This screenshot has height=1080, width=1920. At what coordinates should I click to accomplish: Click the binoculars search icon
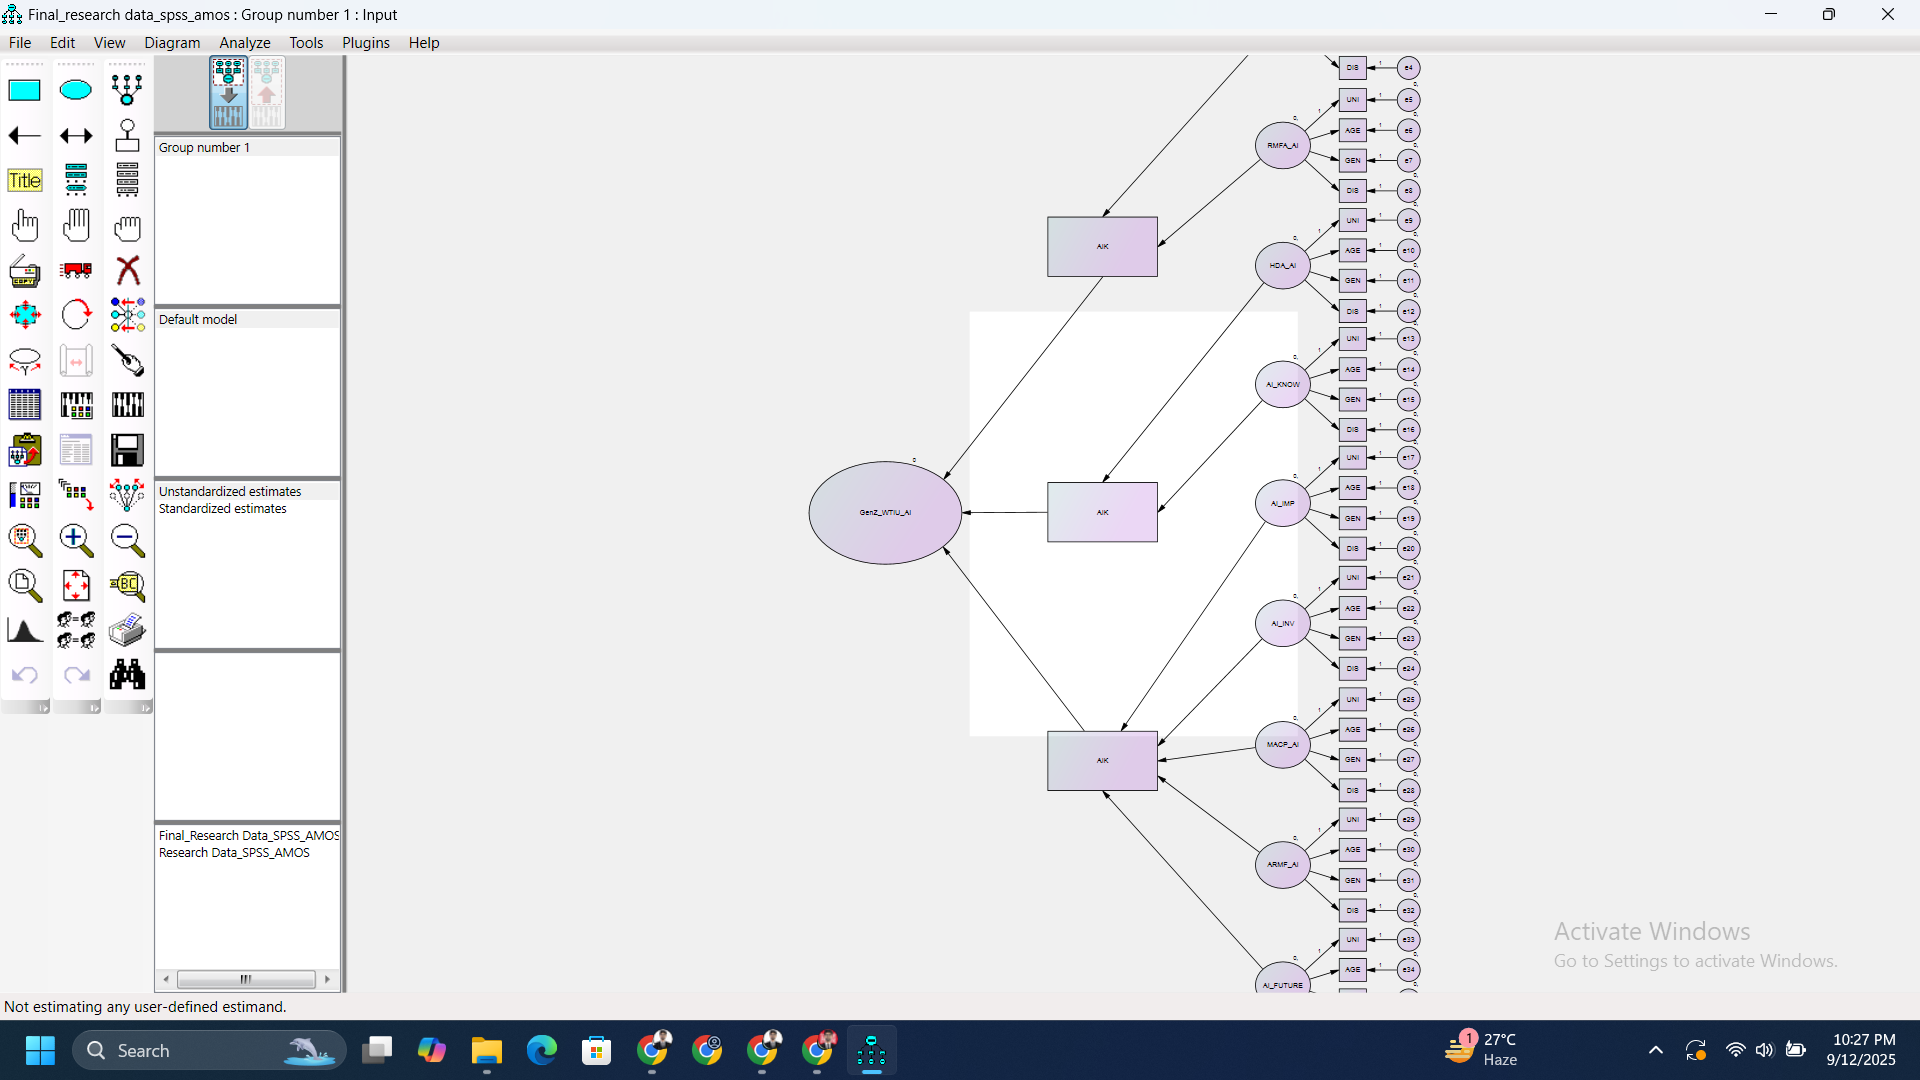click(127, 675)
